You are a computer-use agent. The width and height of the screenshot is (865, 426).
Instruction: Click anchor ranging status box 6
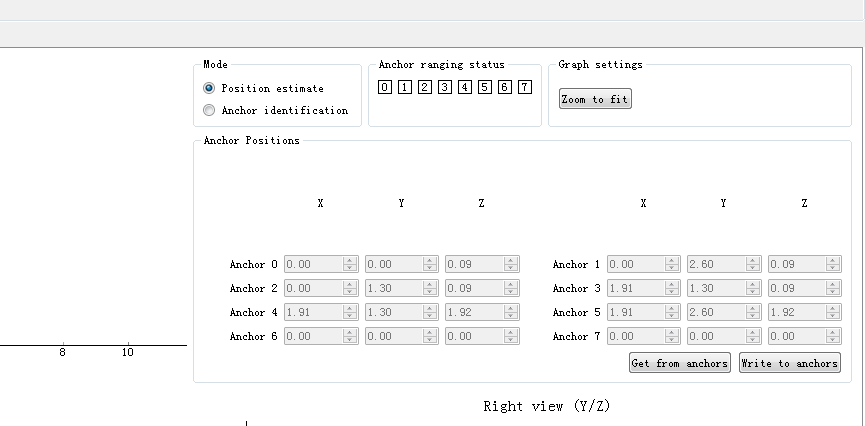click(505, 87)
